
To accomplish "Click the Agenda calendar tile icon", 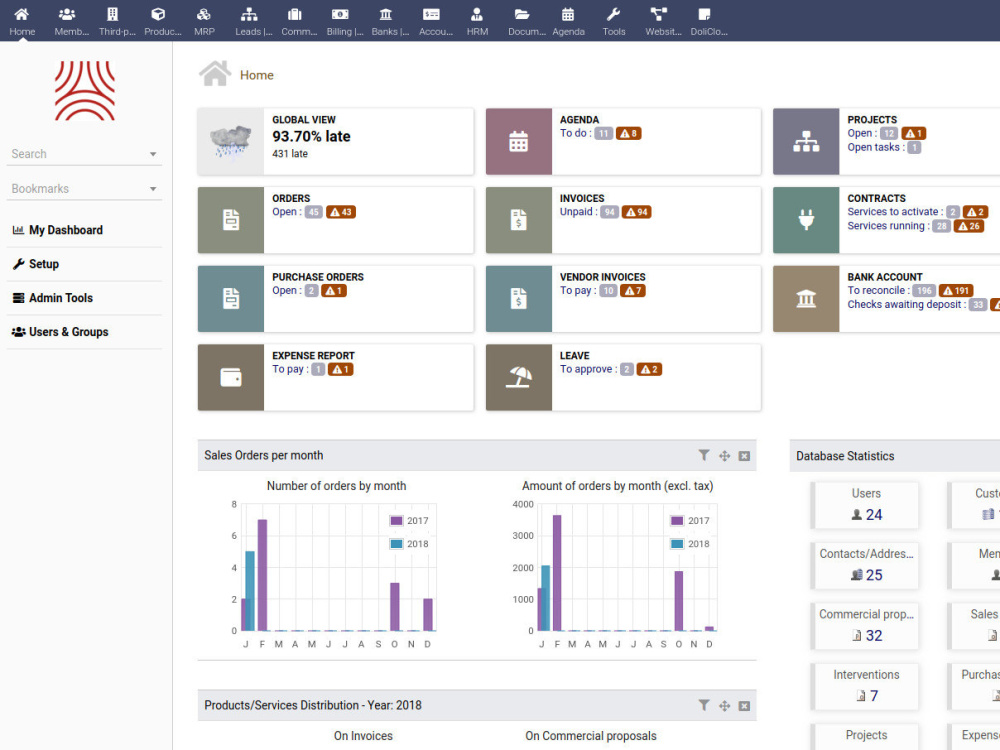I will coord(518,141).
